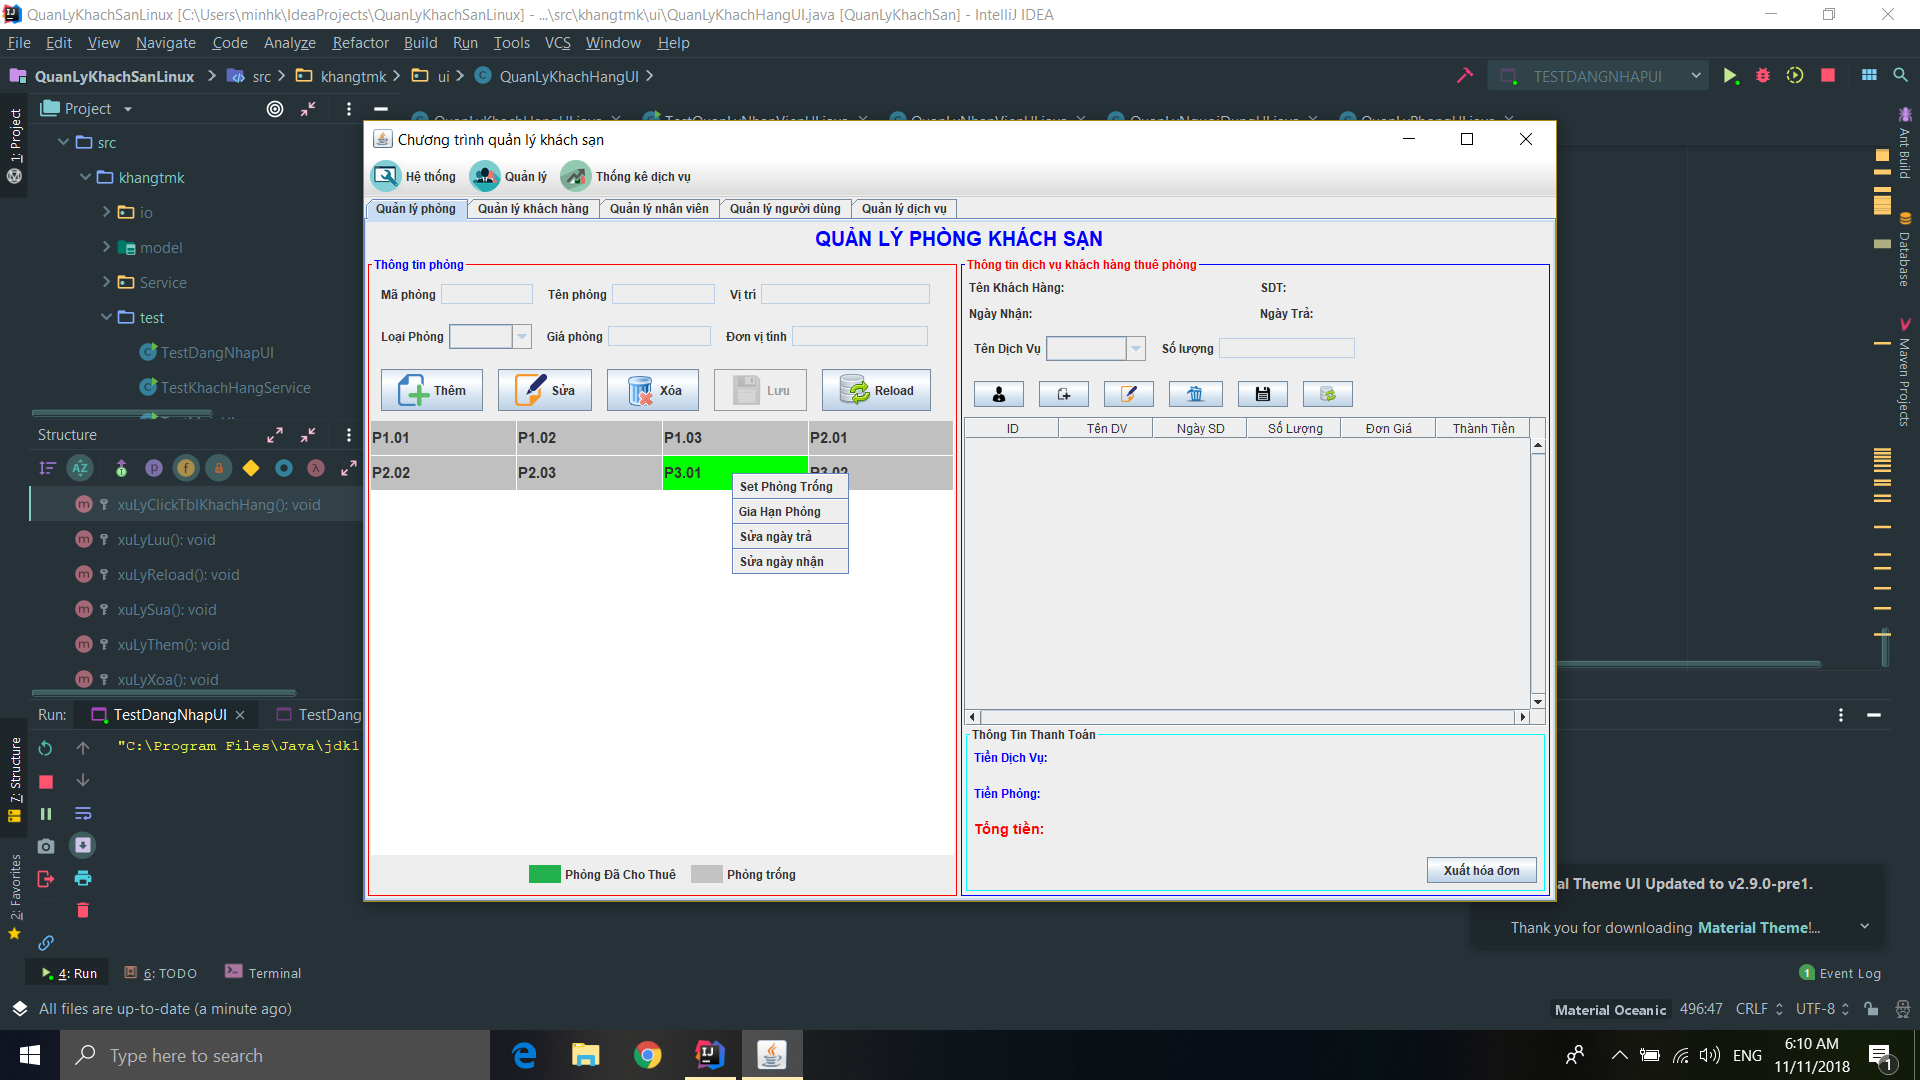Image resolution: width=1920 pixels, height=1080 pixels.
Task: Click the green Phòng Đã Cho Thuê swatch
Action: tap(544, 875)
